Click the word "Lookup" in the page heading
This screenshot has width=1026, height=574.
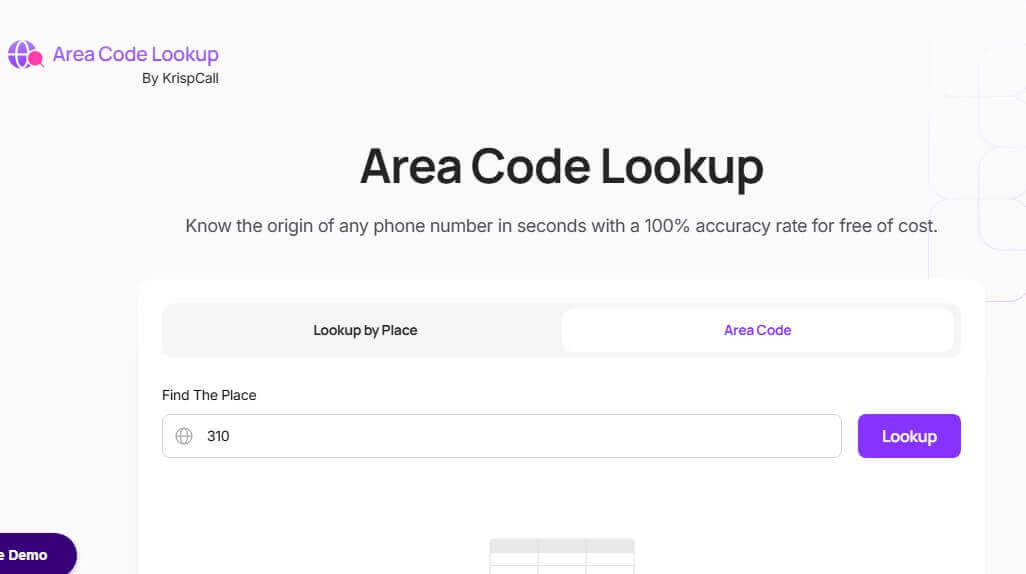681,167
